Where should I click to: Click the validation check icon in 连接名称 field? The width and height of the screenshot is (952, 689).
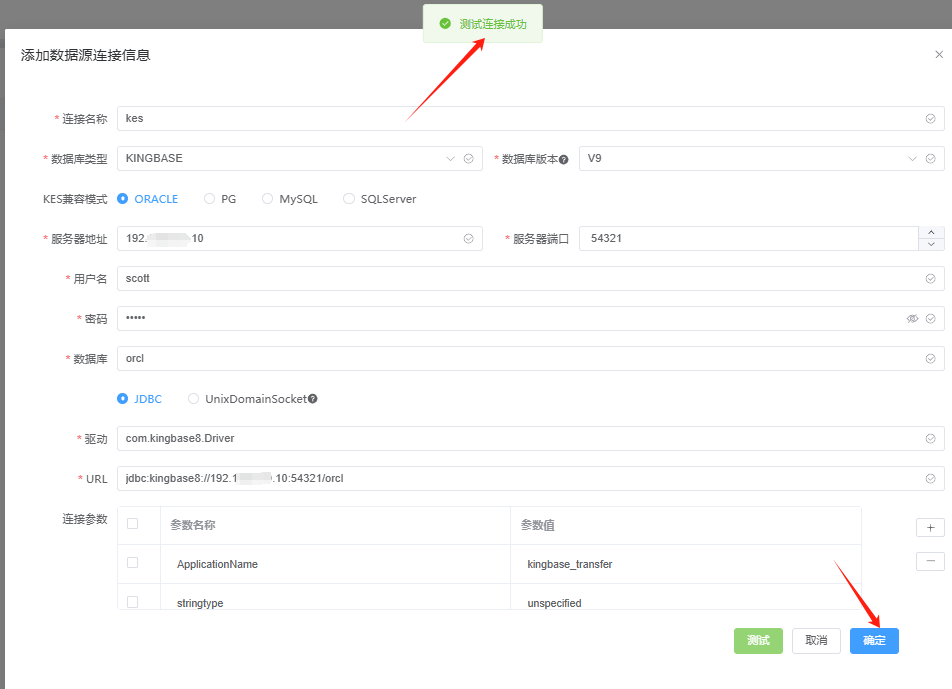pyautogui.click(x=930, y=119)
